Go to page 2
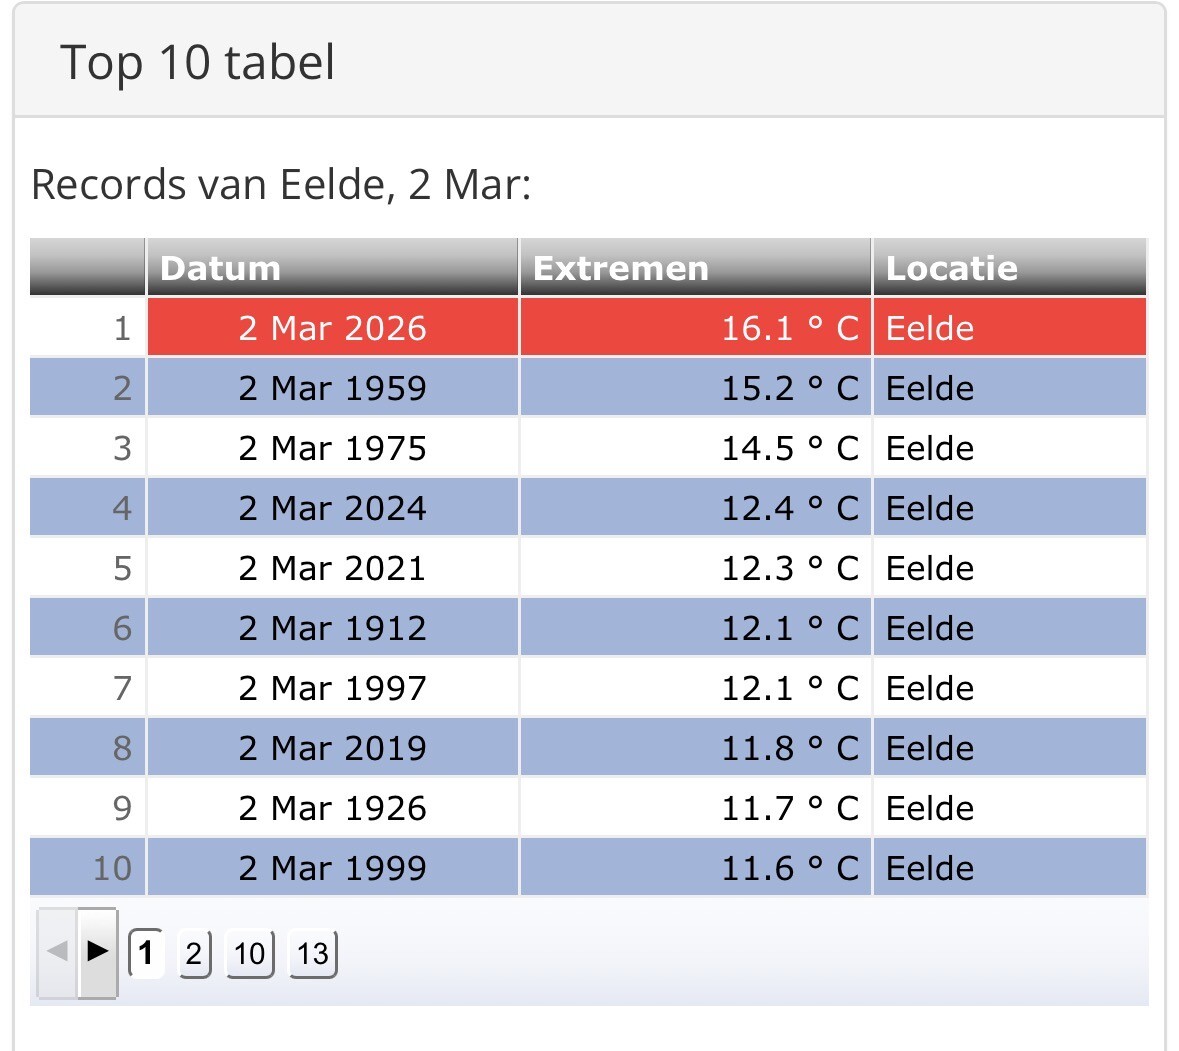This screenshot has width=1179, height=1051. tap(194, 954)
